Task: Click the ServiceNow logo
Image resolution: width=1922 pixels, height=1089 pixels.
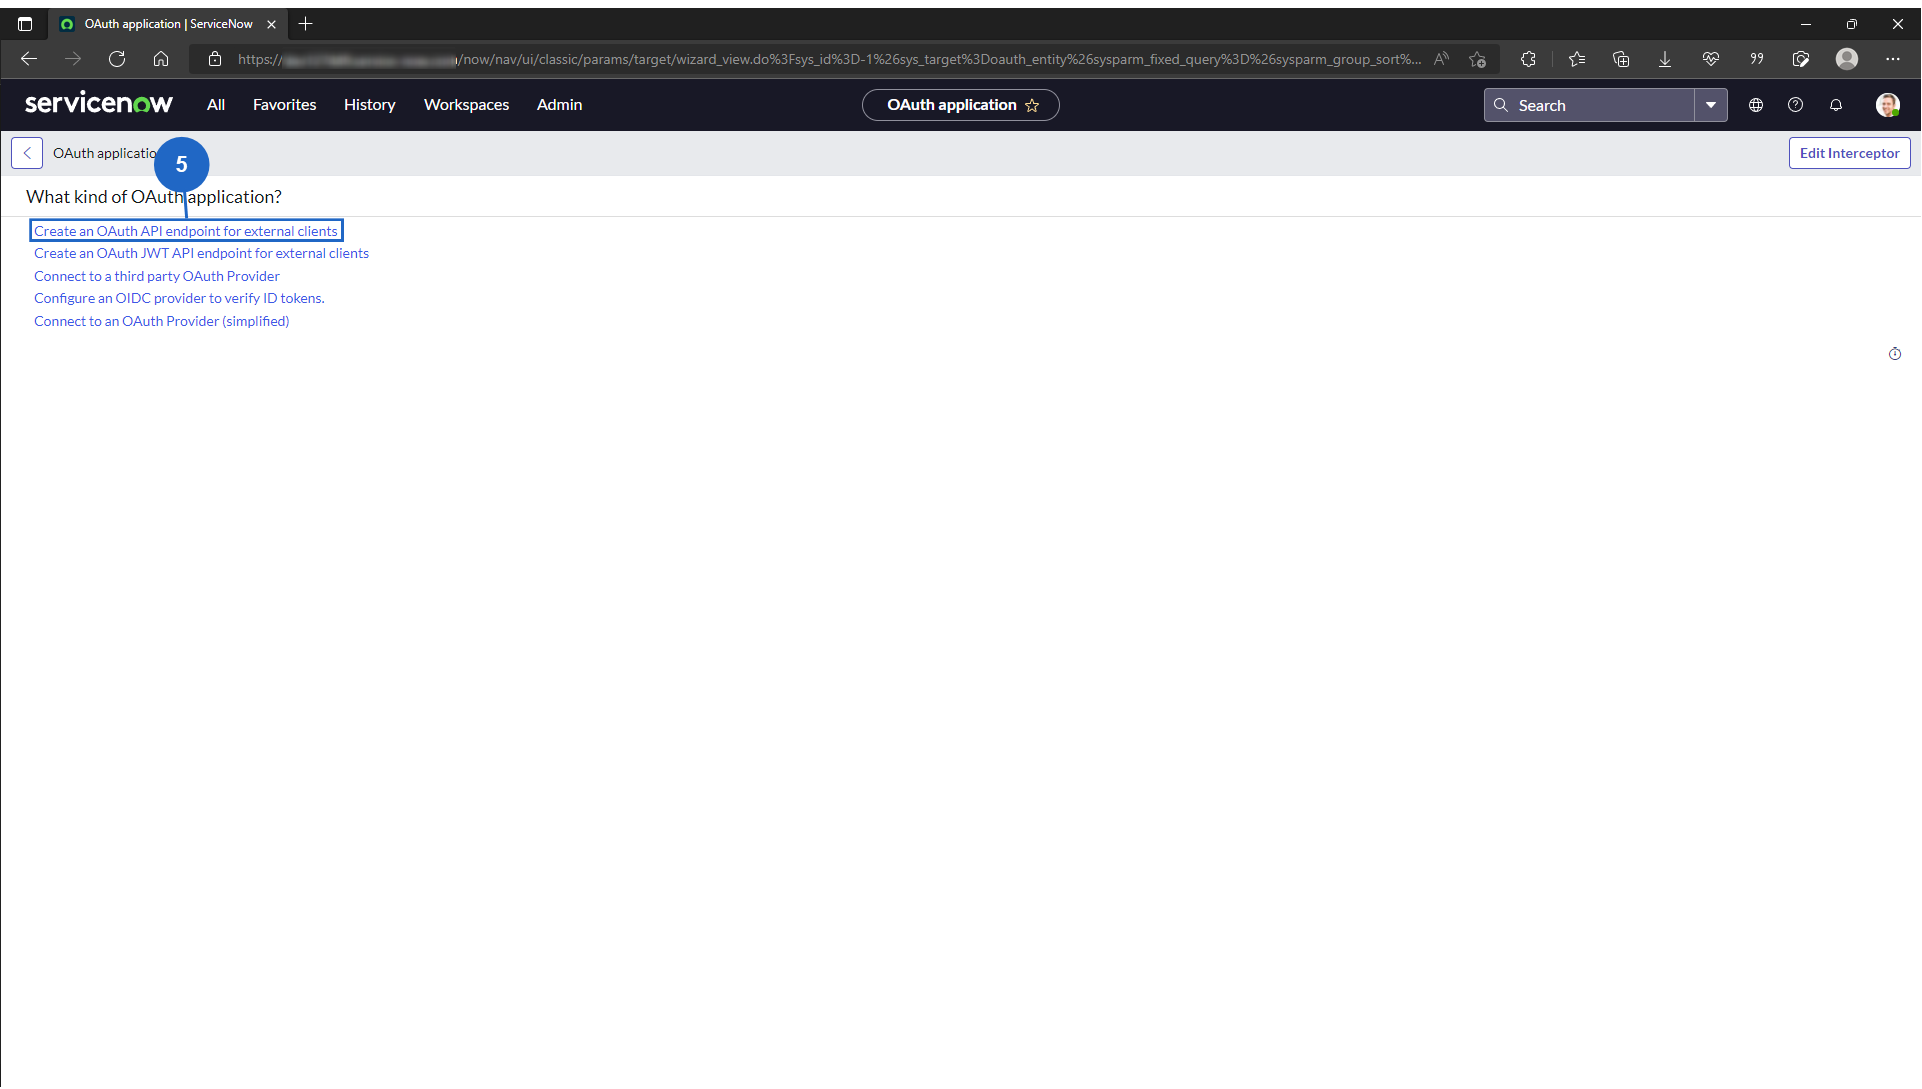Action: point(99,104)
